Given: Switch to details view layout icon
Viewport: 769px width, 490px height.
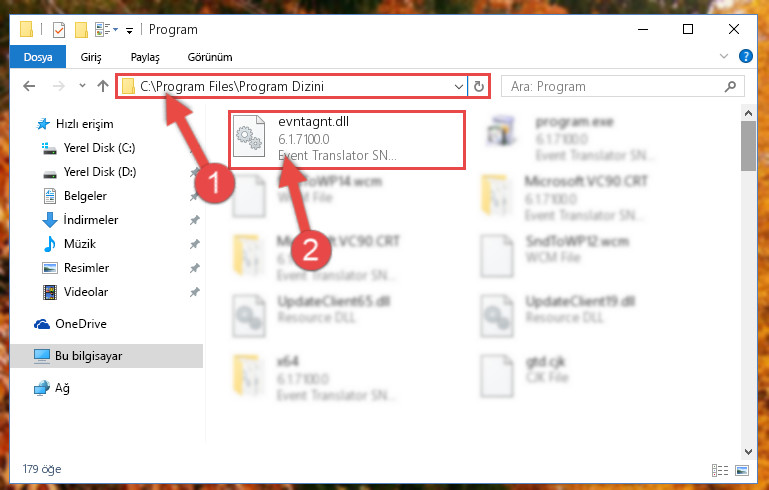Looking at the screenshot, I should point(719,470).
